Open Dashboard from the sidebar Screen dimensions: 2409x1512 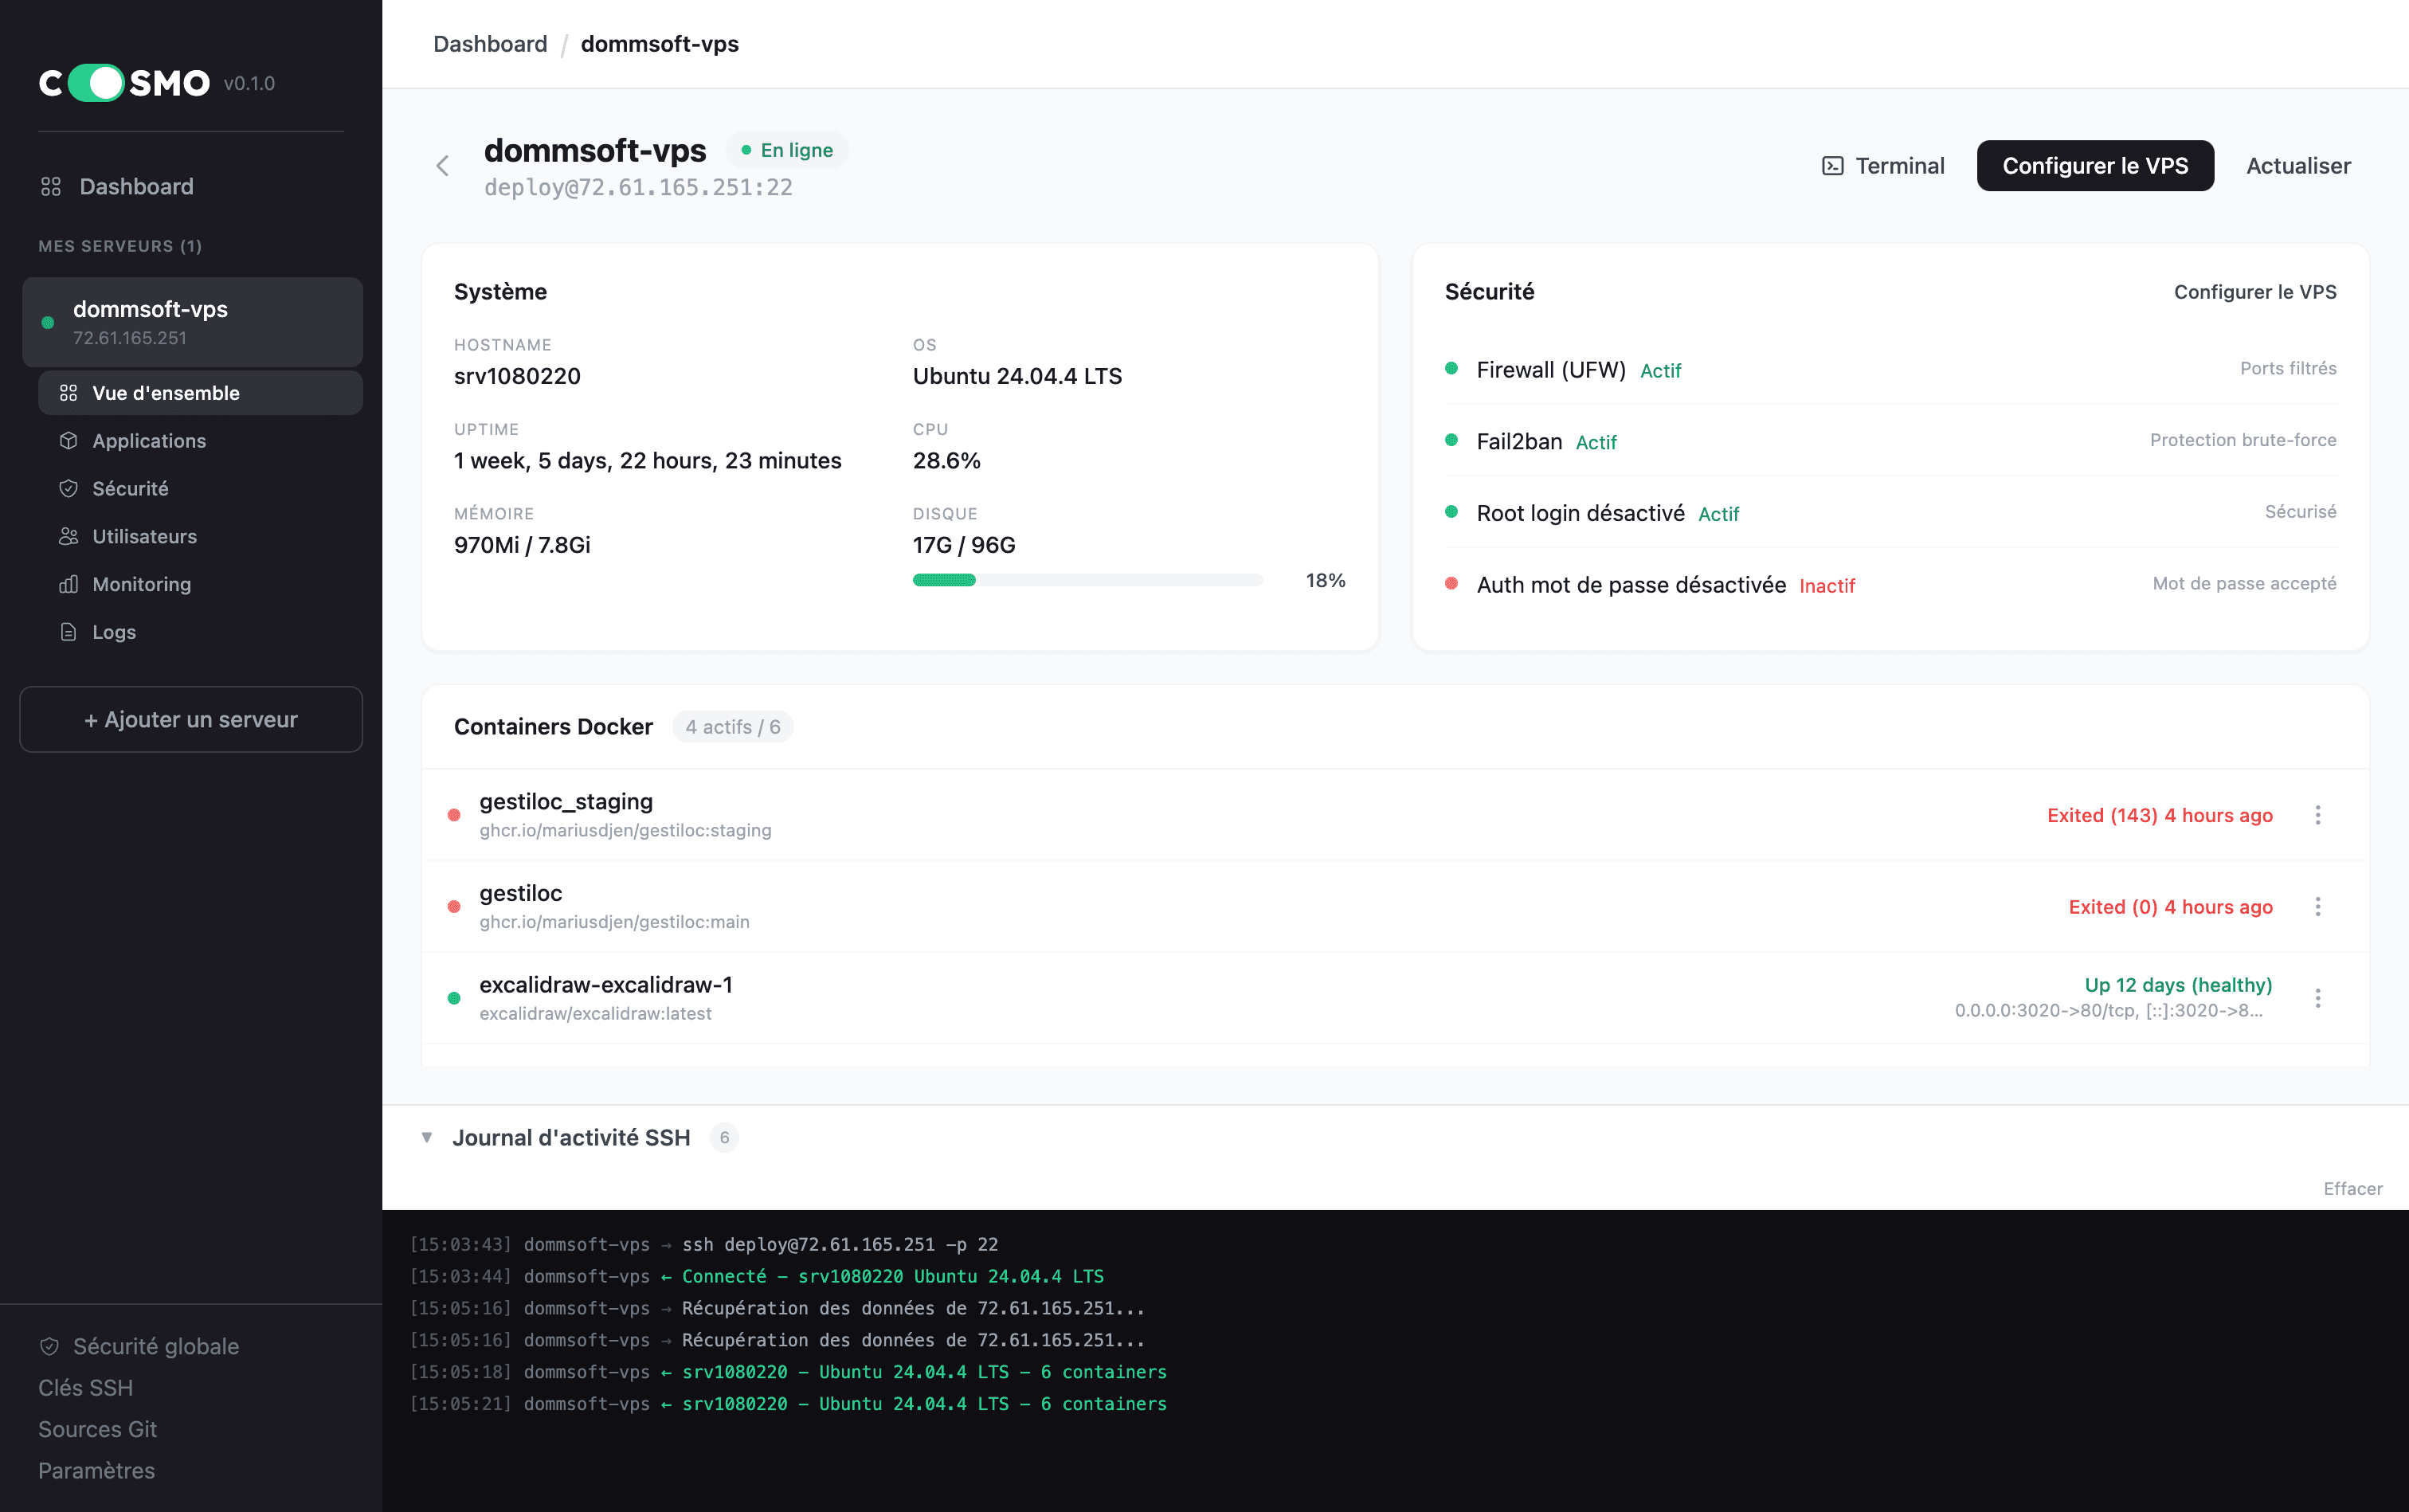(137, 186)
